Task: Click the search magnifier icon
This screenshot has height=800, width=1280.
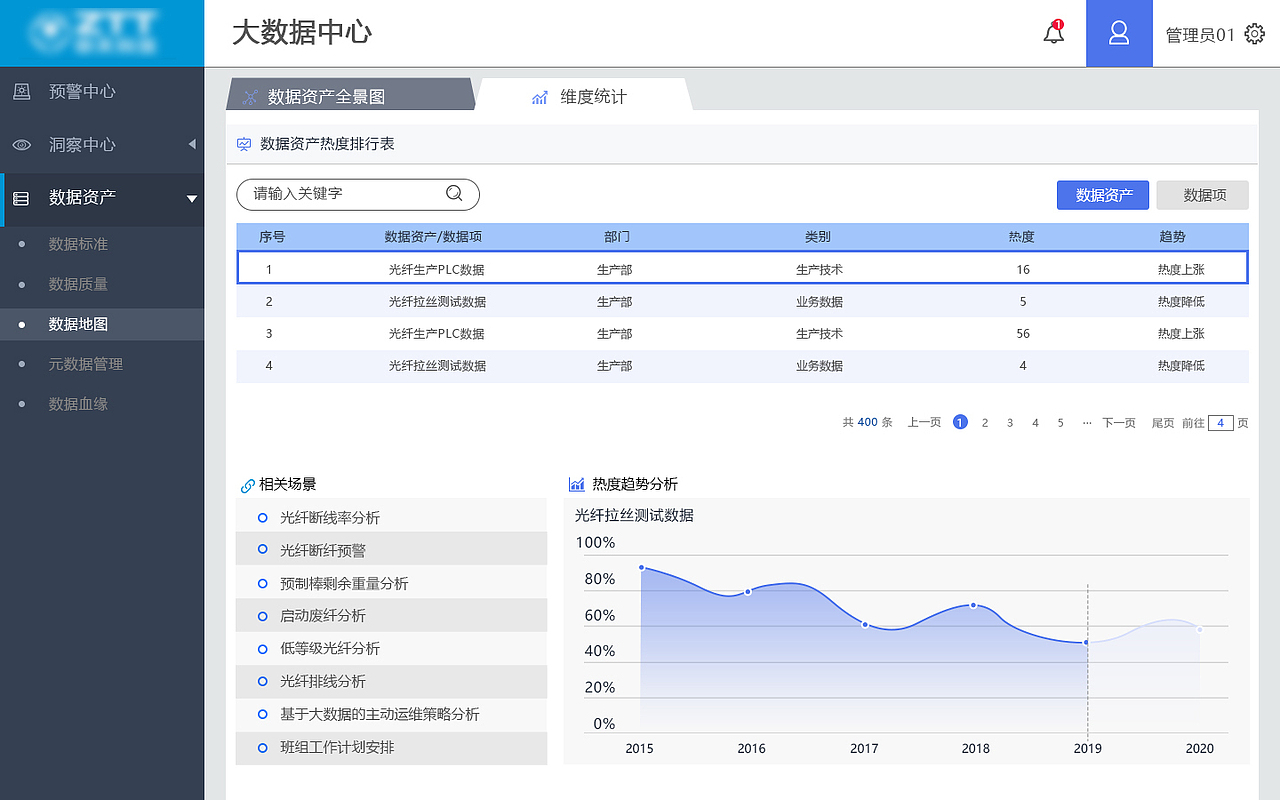Action: point(453,194)
